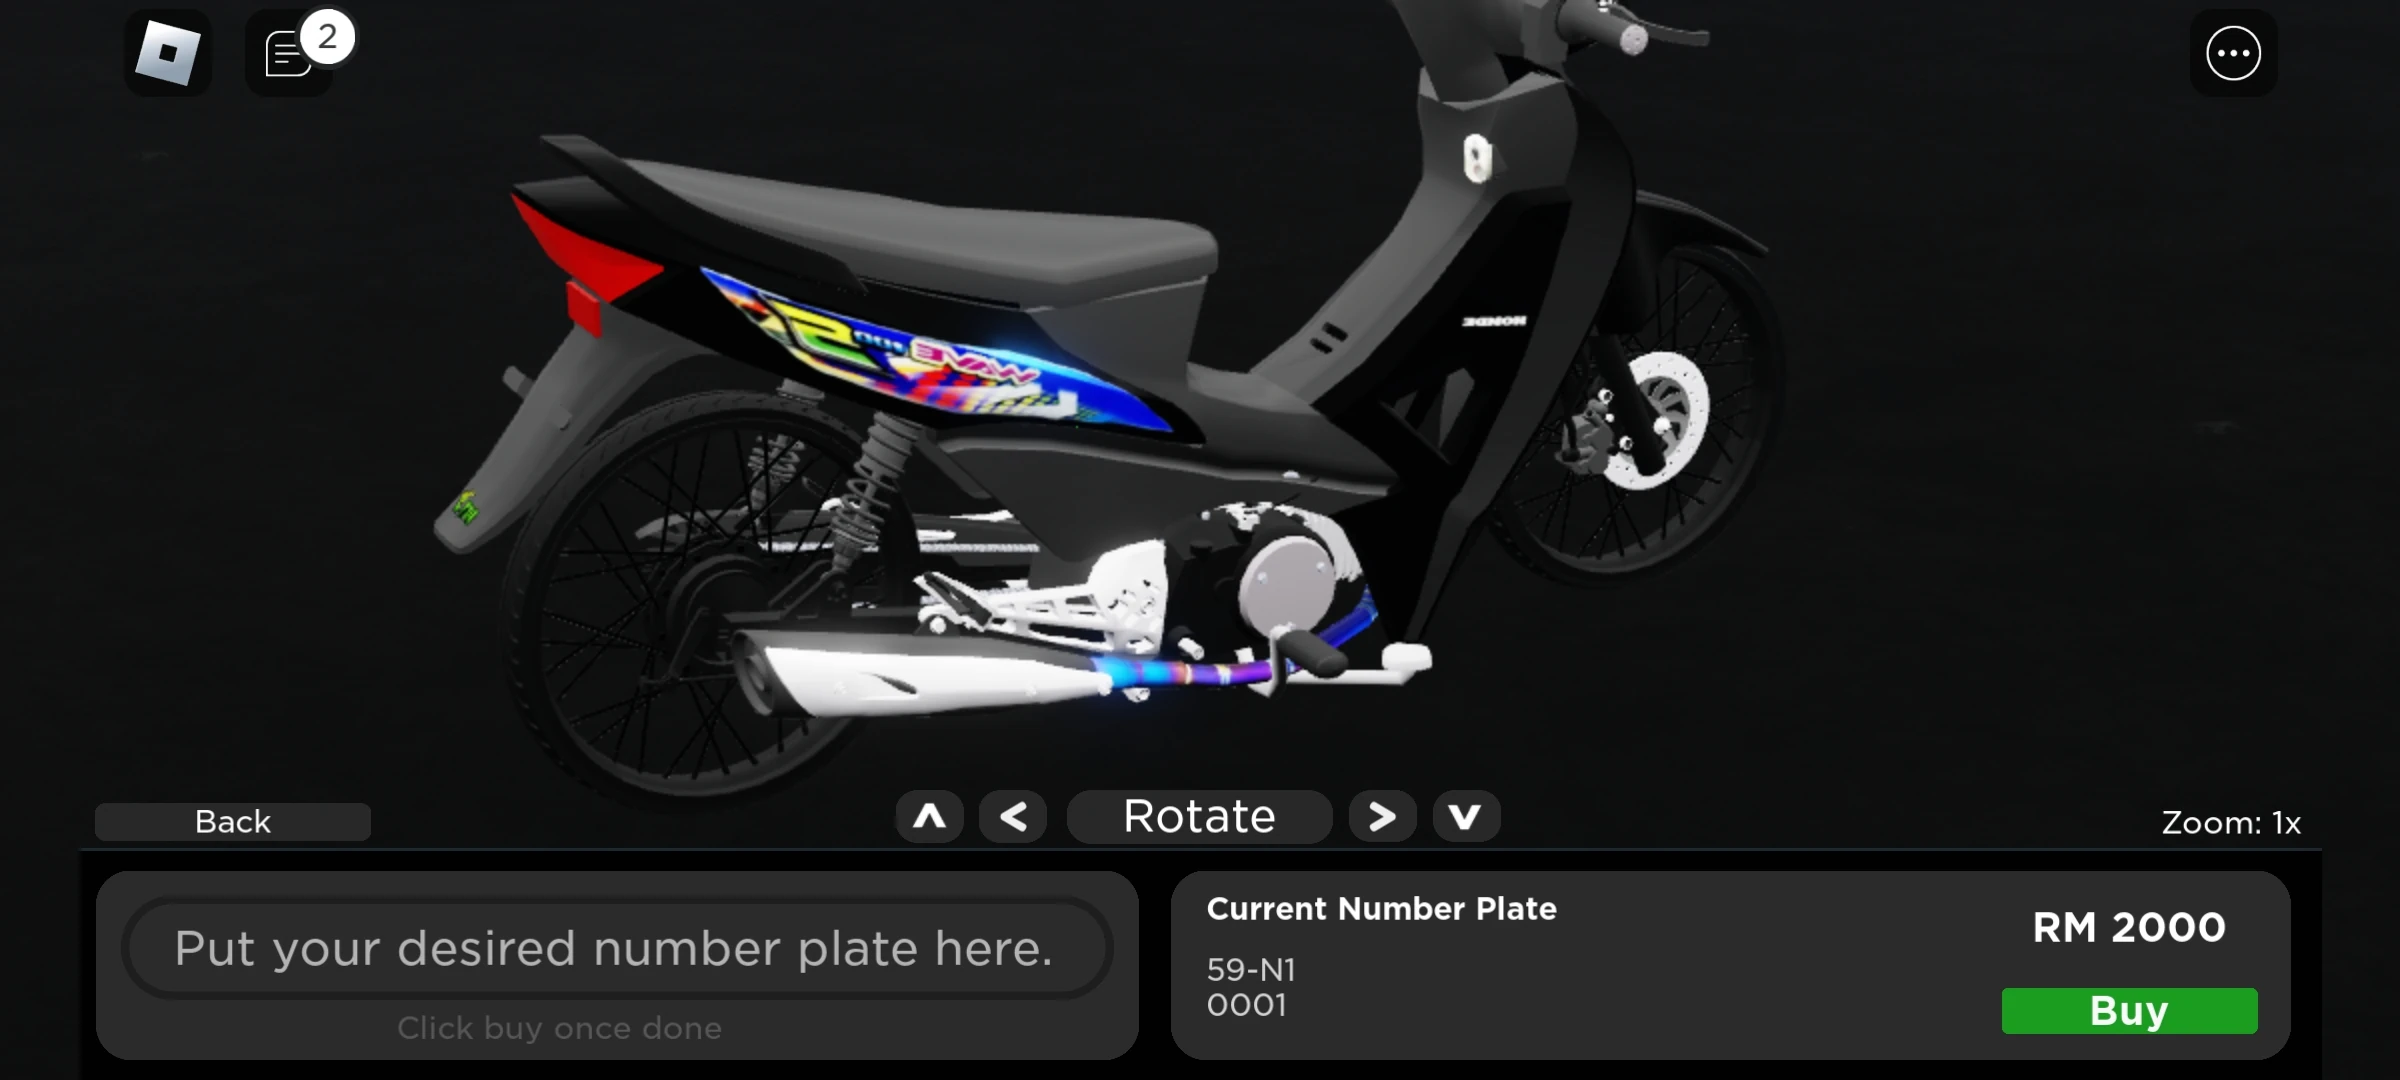The image size is (2400, 1080).
Task: Change the Zoom: 1x level indicator
Action: click(2230, 823)
